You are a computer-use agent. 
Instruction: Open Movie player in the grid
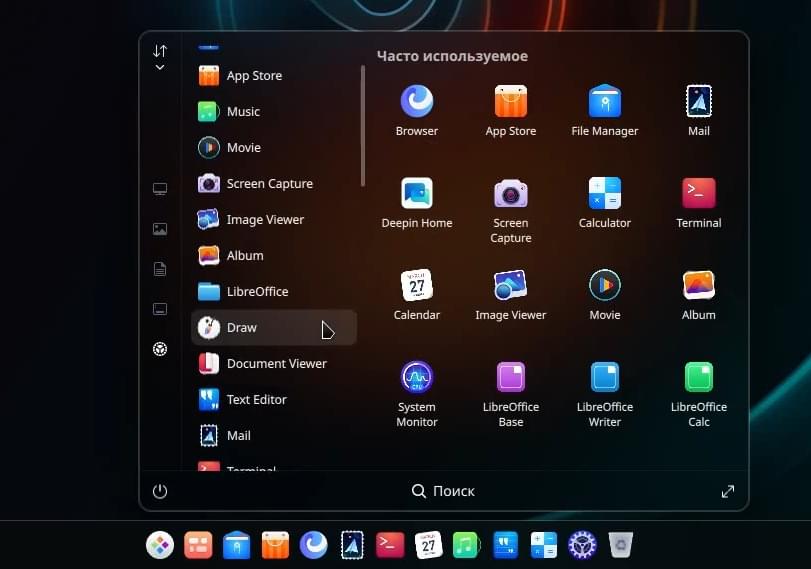pyautogui.click(x=605, y=294)
